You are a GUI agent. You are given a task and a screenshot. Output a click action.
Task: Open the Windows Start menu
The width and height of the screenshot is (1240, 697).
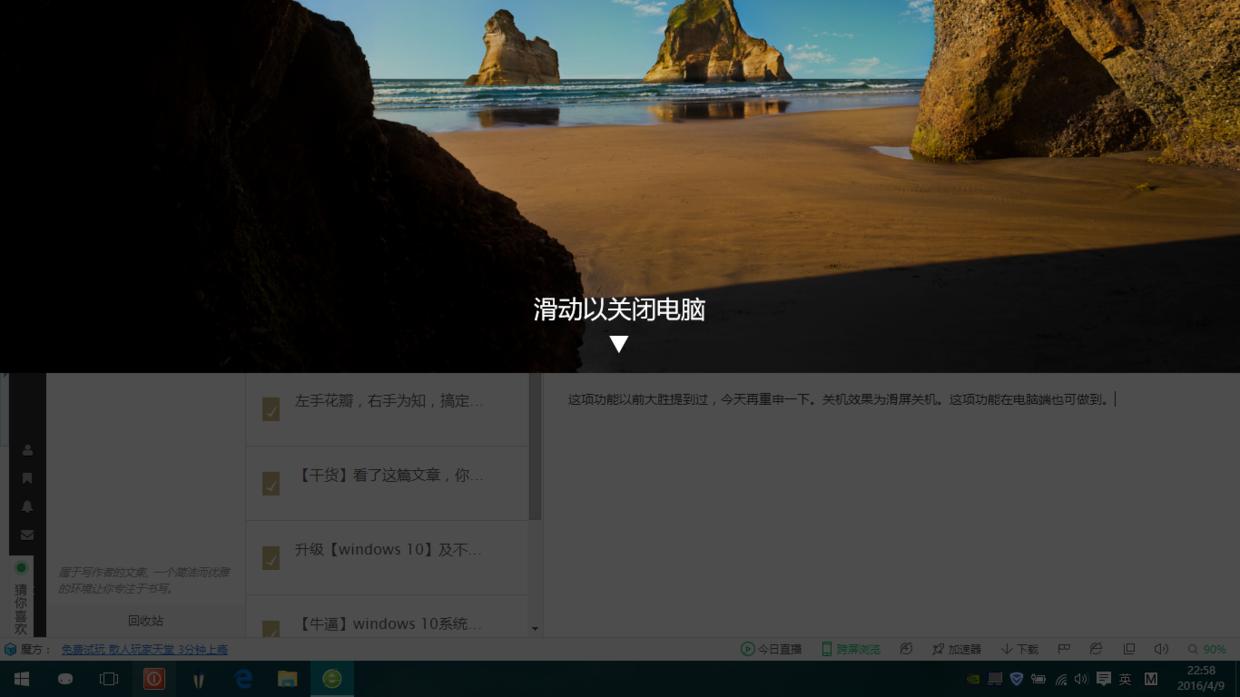(19, 678)
